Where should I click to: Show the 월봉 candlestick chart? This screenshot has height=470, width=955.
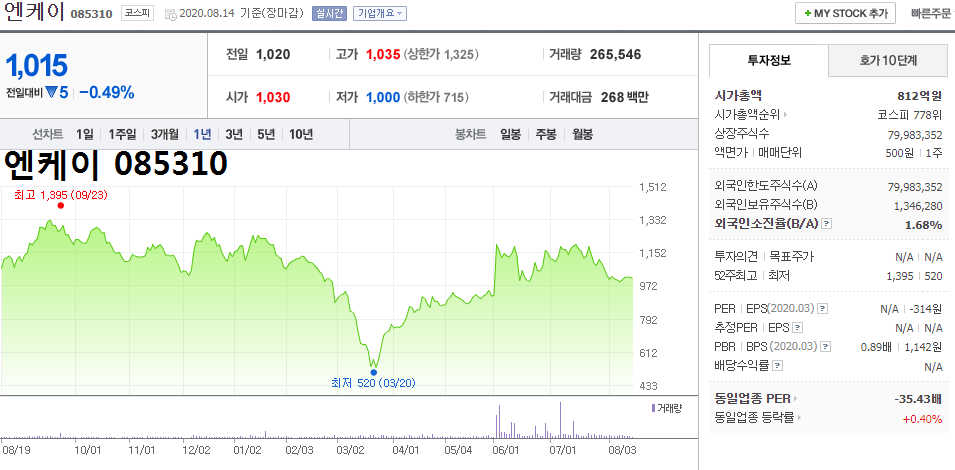582,135
